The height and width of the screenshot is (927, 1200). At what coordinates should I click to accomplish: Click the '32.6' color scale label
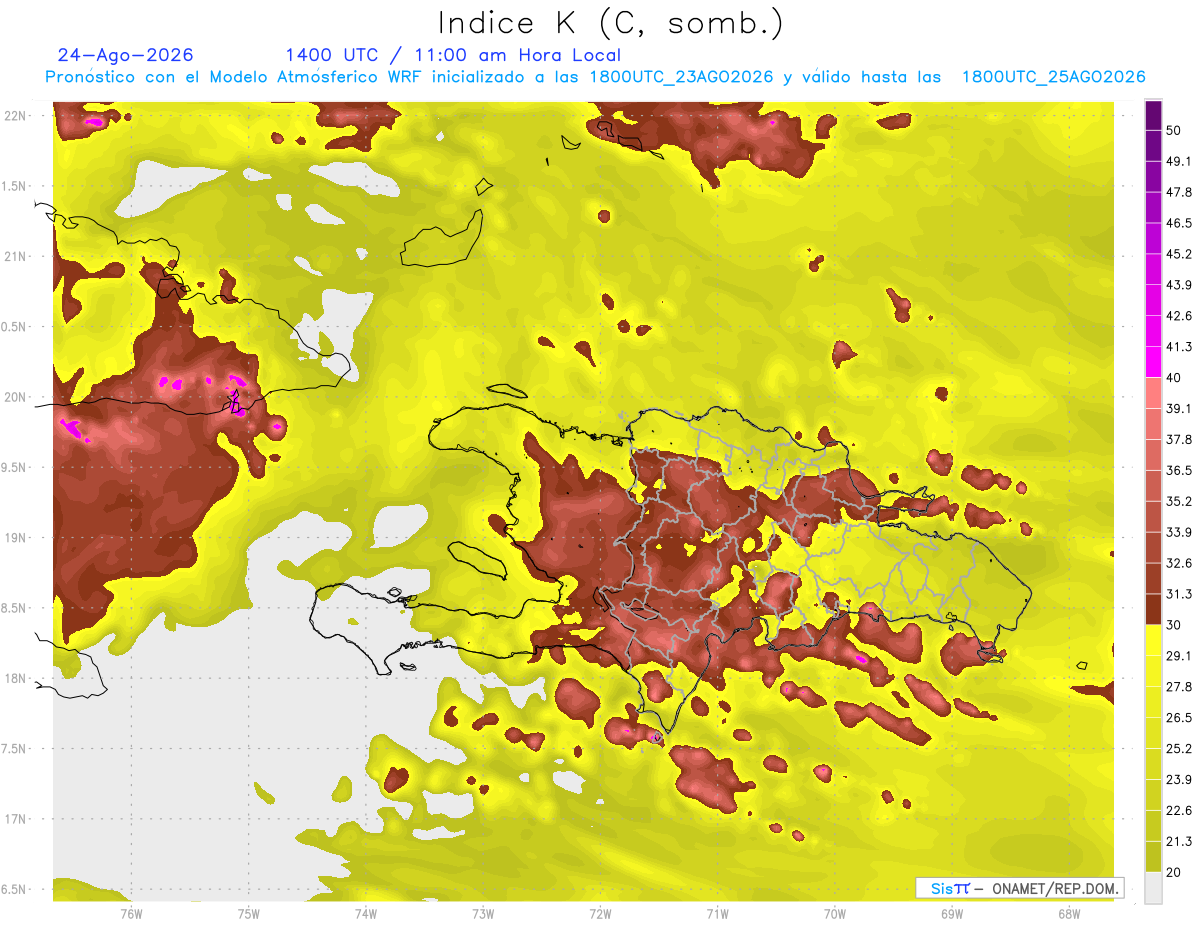[x=1178, y=563]
